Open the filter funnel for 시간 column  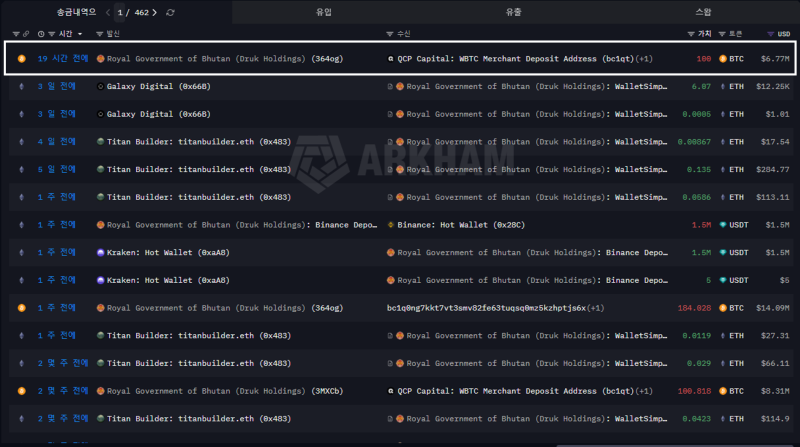click(52, 34)
